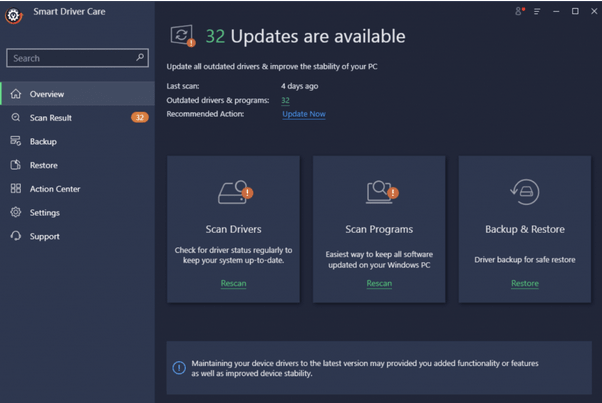Viewport: 602px width, 403px height.
Task: Click 'Outdated drivers & programs:' label
Action: click(218, 100)
